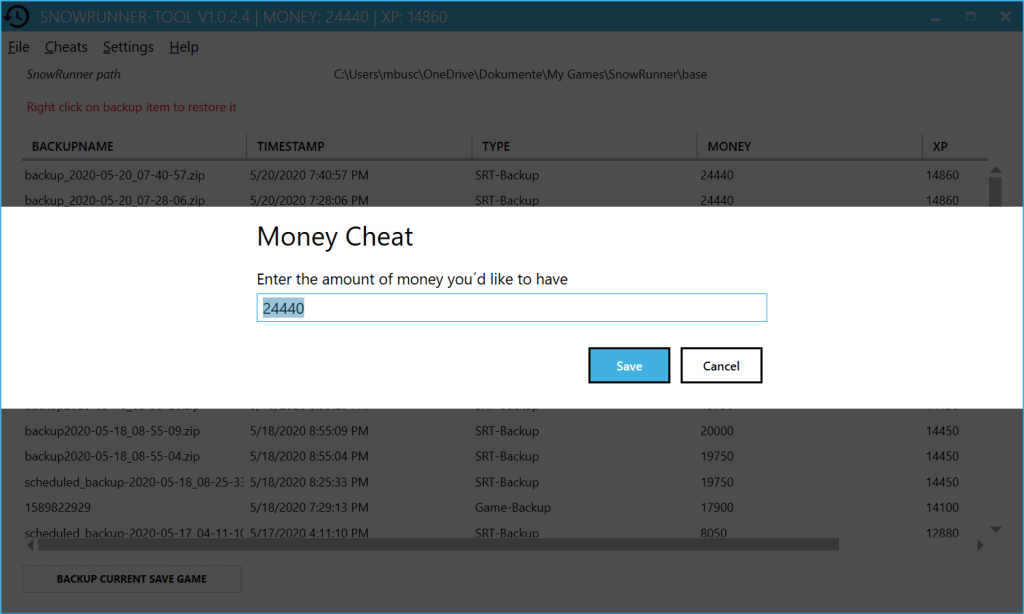
Task: Click the horizontal scrollbar right arrow
Action: [x=980, y=545]
